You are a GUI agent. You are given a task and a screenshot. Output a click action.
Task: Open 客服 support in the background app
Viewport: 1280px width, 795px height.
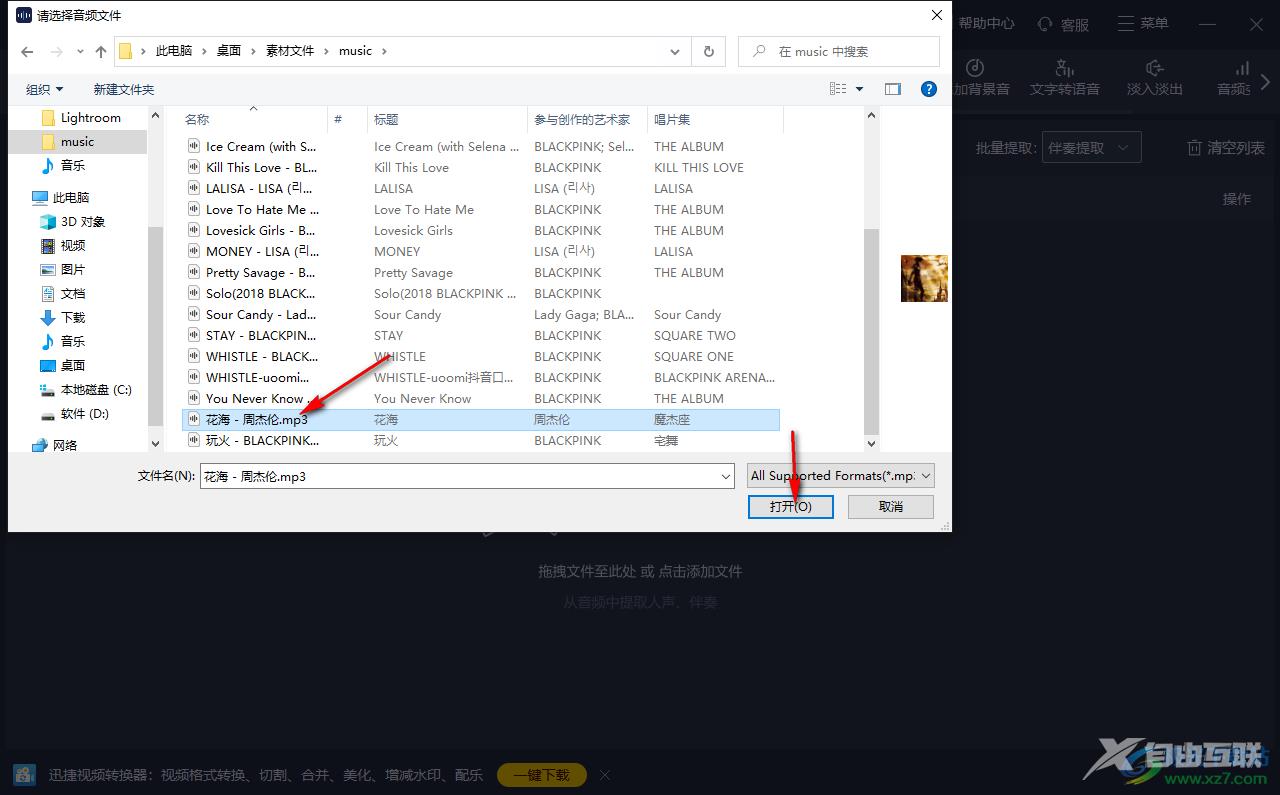(1064, 24)
